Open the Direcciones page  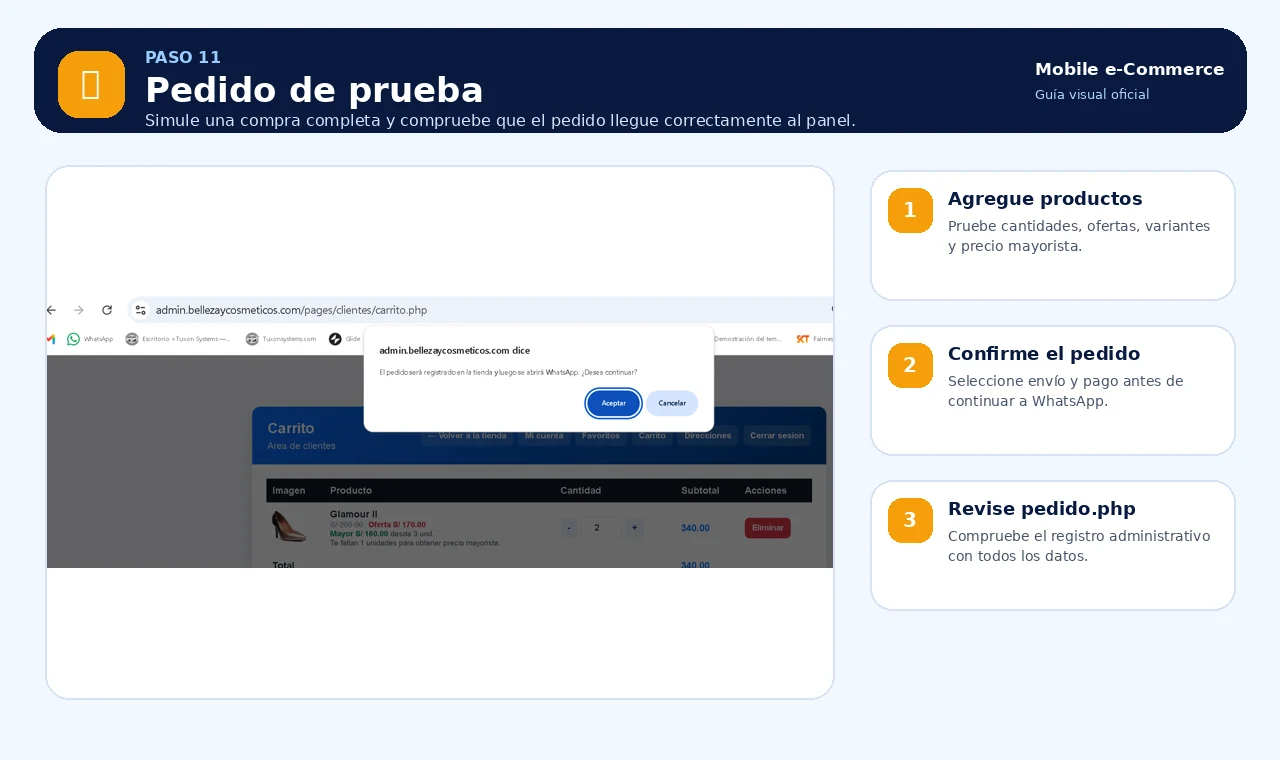point(708,436)
